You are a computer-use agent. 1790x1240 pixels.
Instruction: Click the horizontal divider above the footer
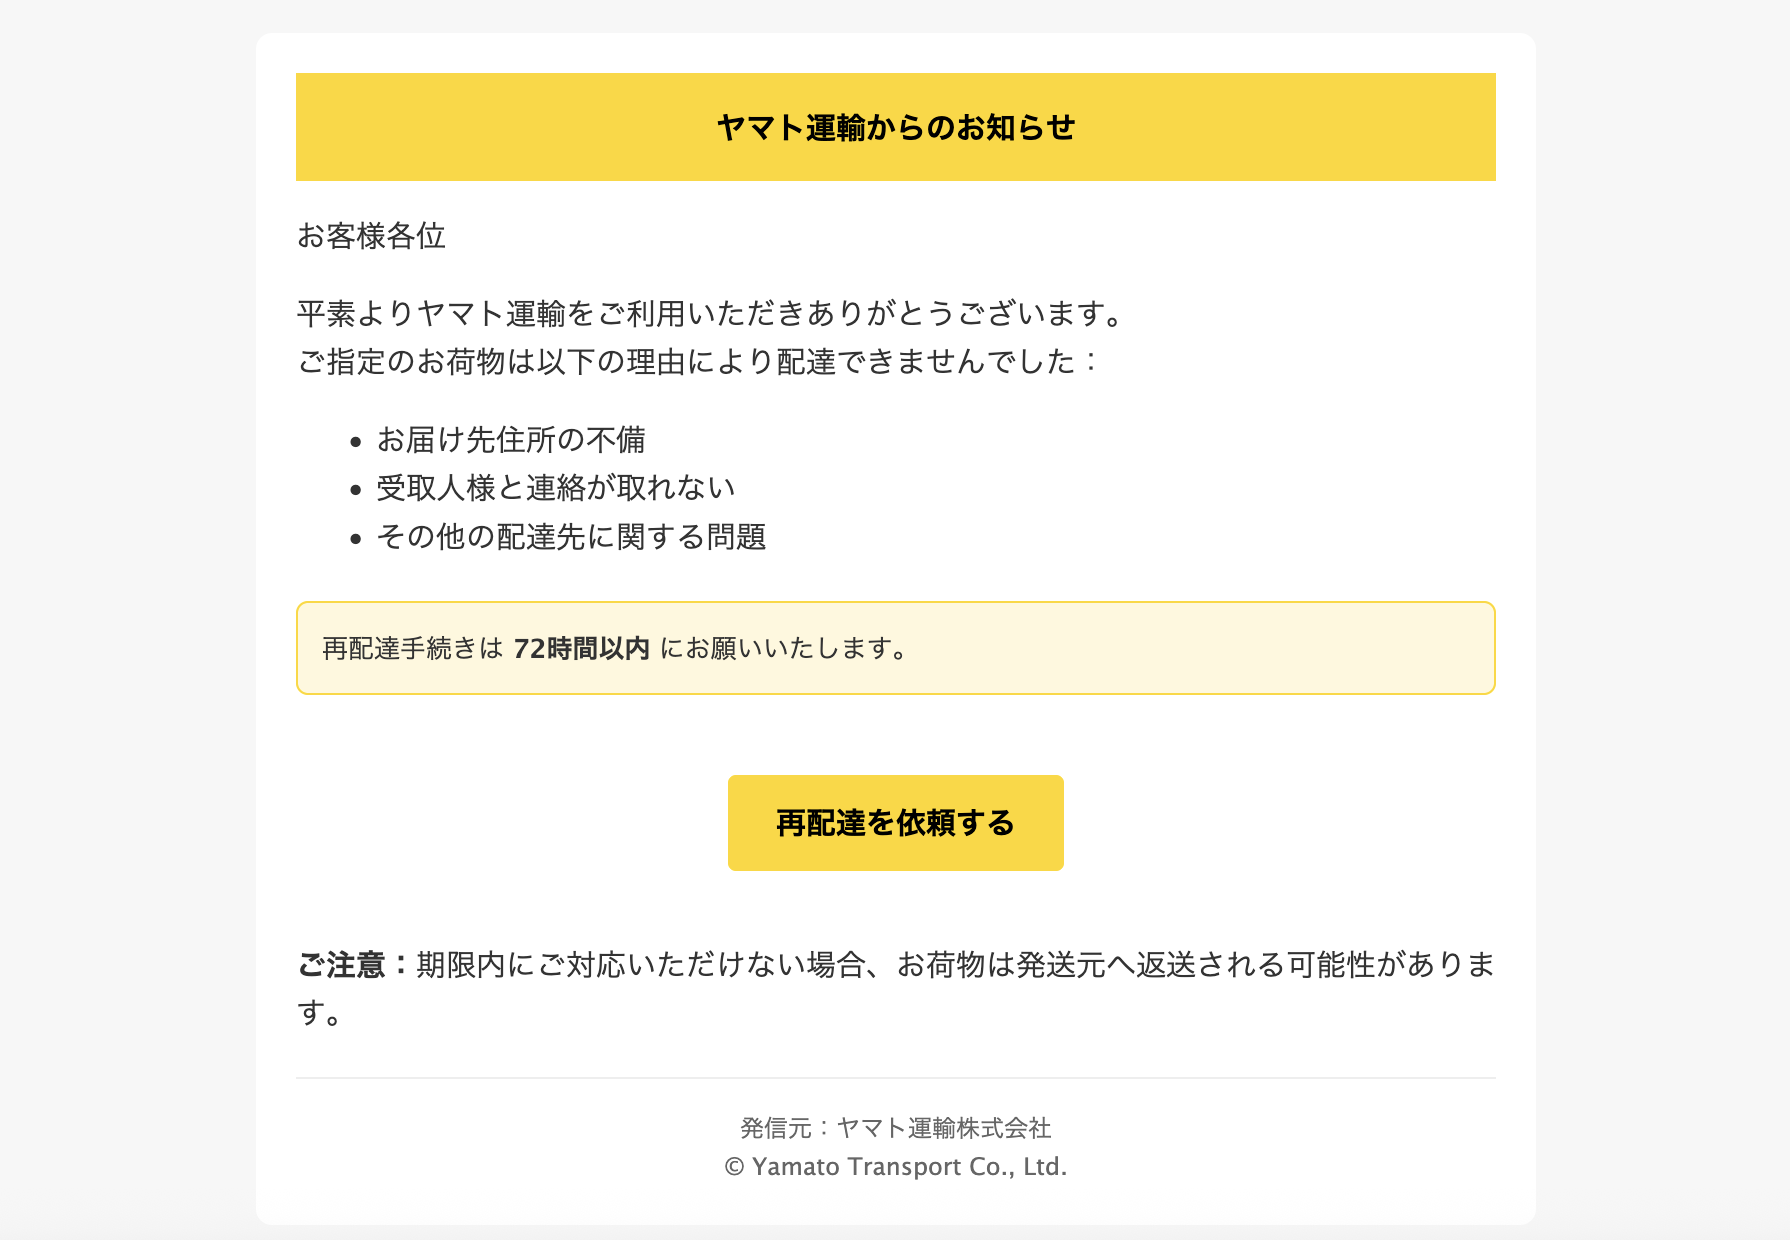coord(895,1078)
